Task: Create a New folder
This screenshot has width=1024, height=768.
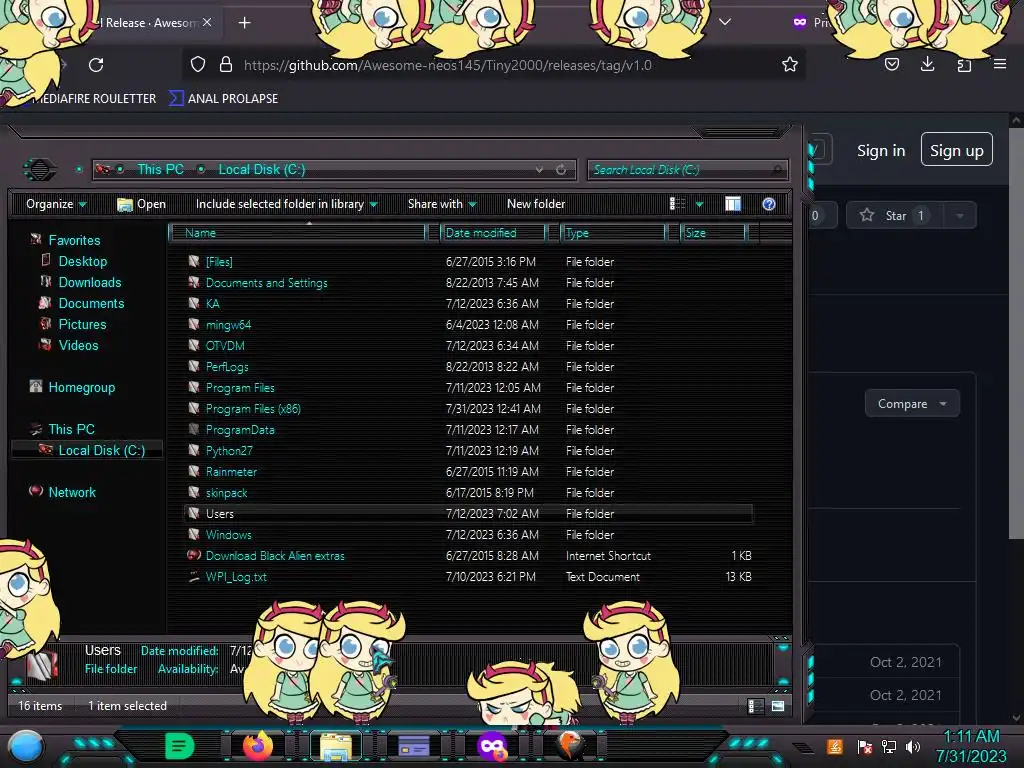Action: [536, 204]
